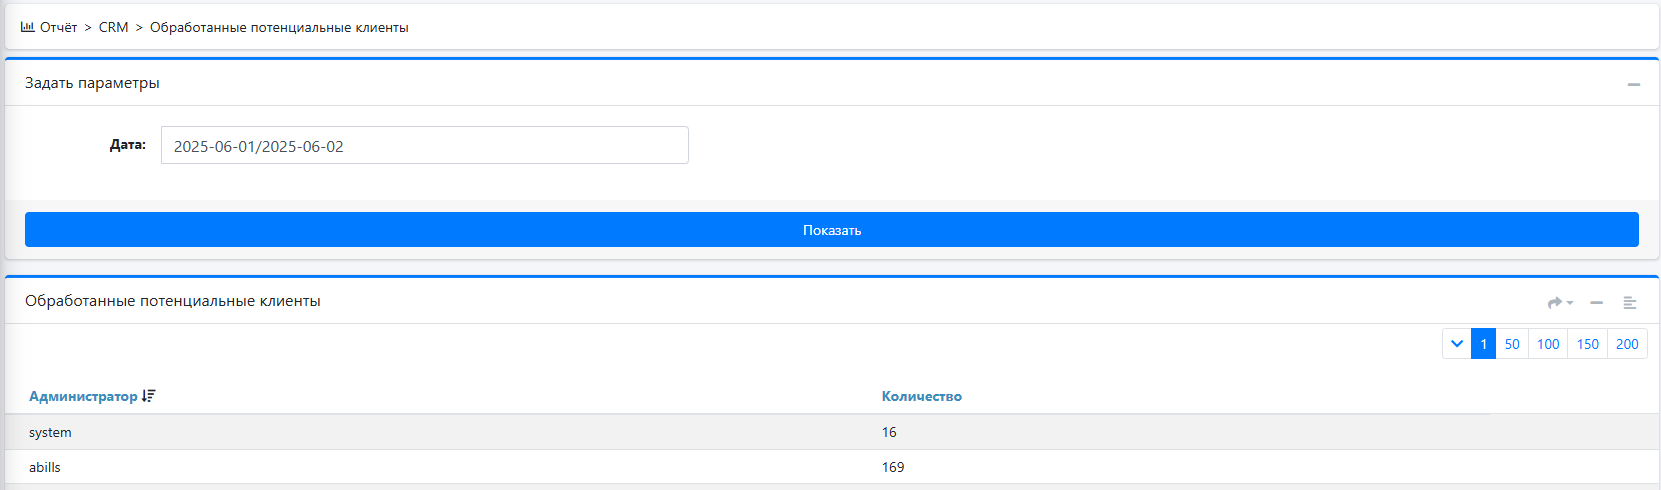Image resolution: width=1661 pixels, height=490 pixels.
Task: Select page size 1
Action: pyautogui.click(x=1483, y=344)
